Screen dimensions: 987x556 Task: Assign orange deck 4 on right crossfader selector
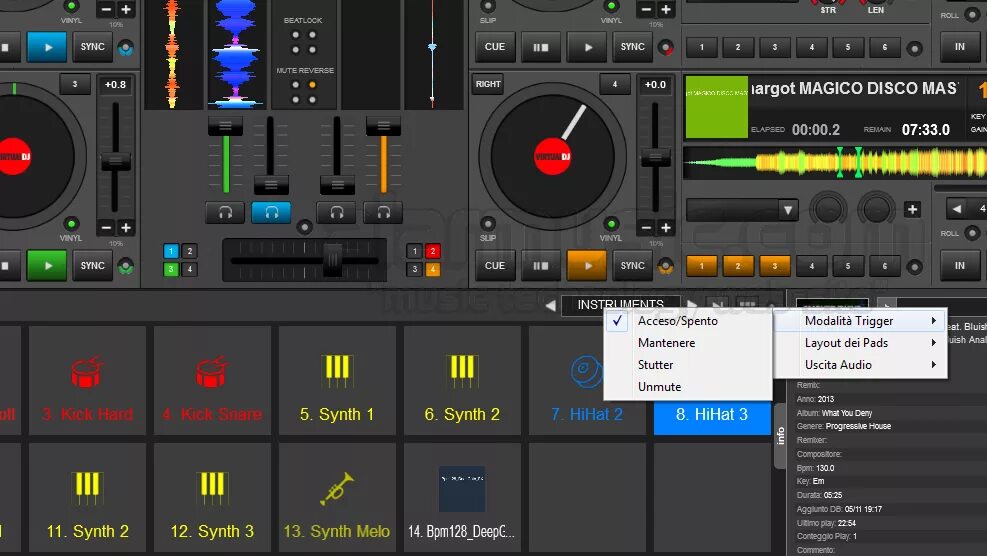(432, 269)
